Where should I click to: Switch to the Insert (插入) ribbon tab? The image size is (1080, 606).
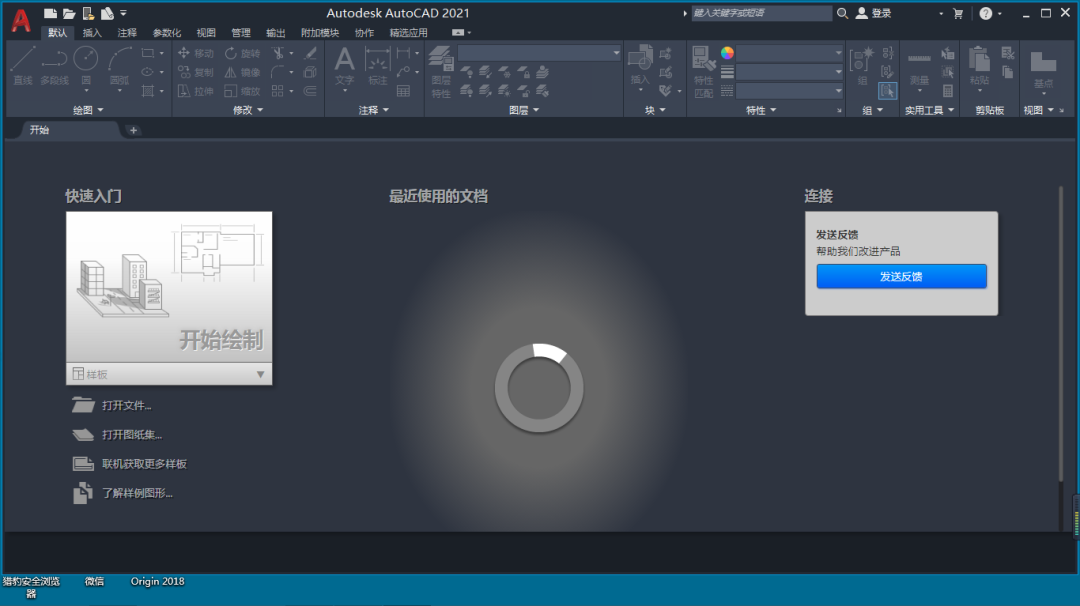92,32
